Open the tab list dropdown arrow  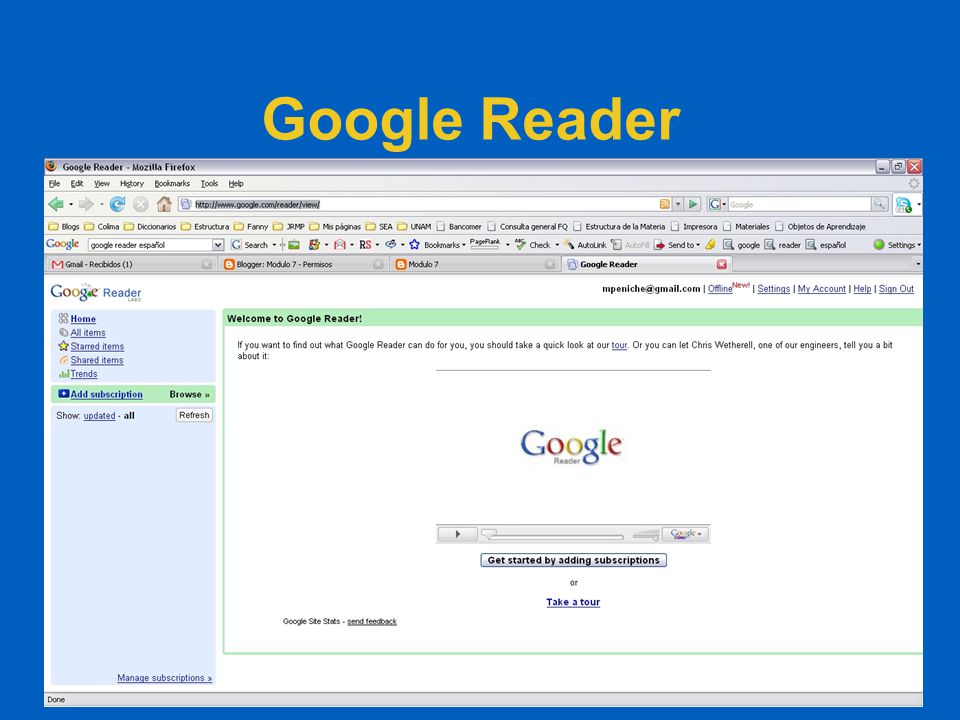point(917,264)
